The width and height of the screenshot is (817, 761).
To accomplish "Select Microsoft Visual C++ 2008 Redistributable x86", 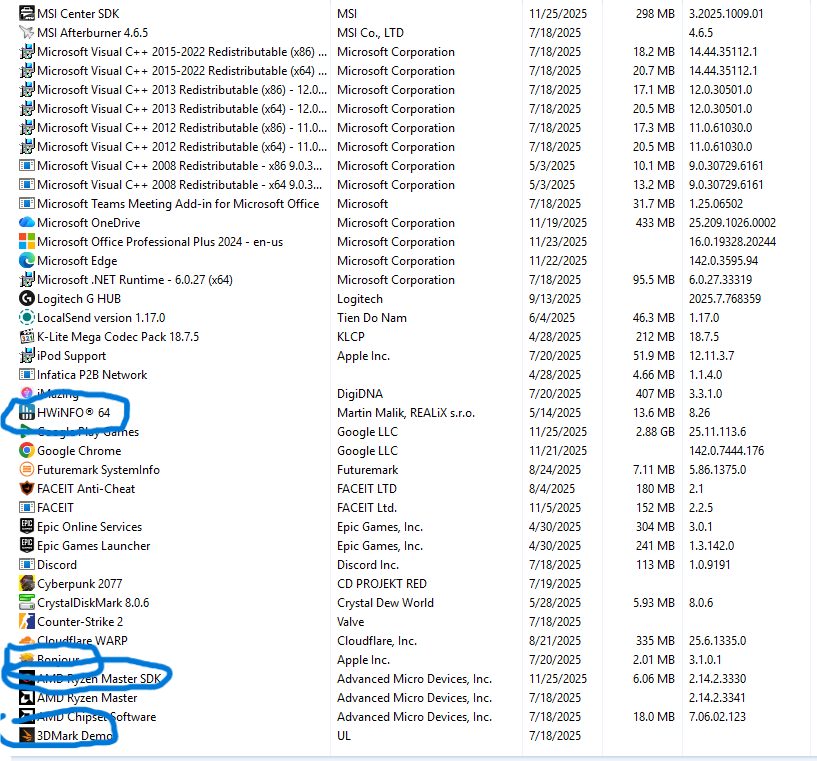I will click(x=180, y=166).
